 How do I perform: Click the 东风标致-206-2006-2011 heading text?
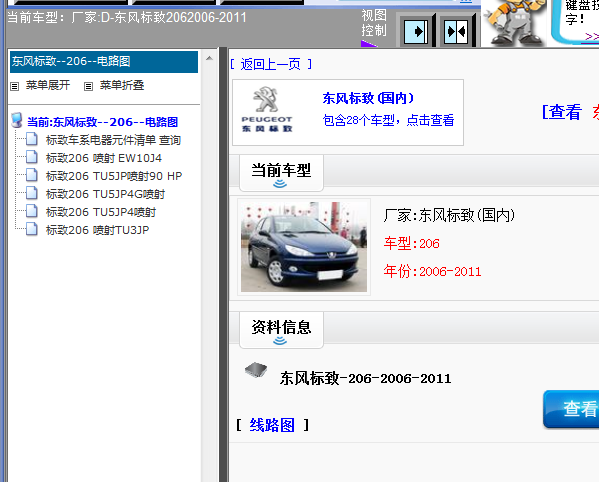[365, 378]
